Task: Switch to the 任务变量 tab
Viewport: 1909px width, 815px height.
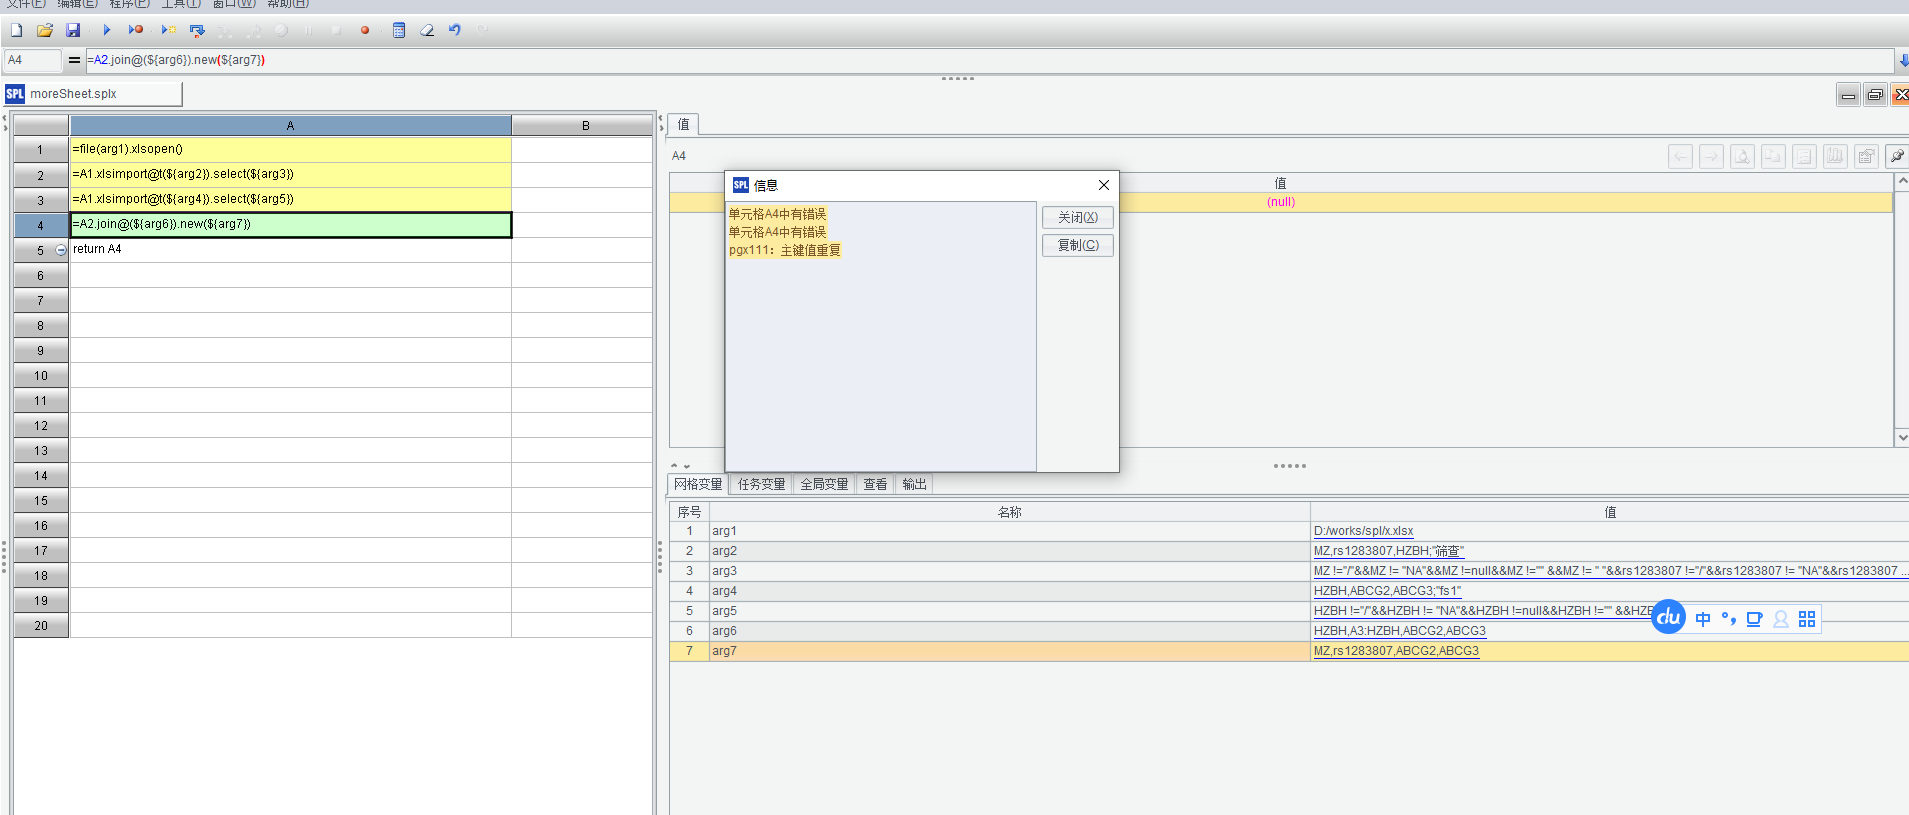Action: tap(761, 484)
